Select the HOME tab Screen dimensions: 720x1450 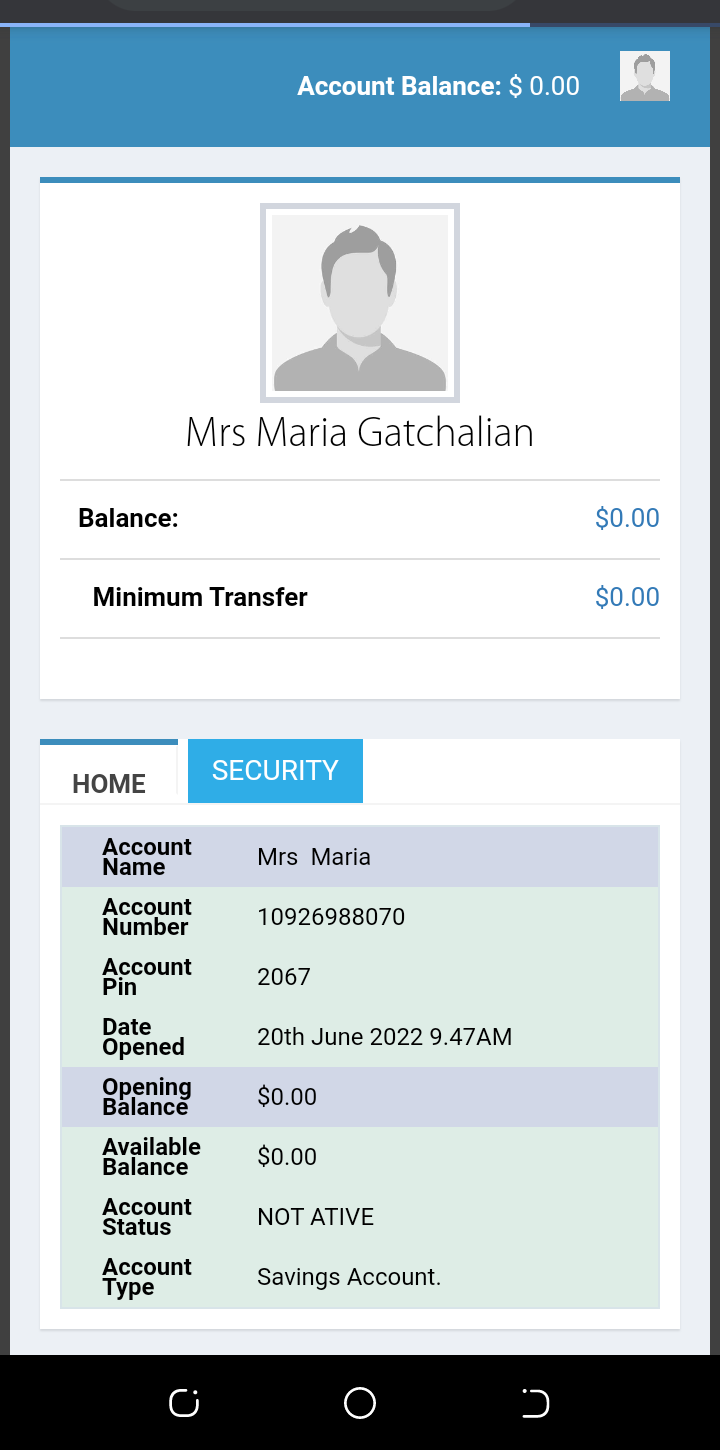109,783
